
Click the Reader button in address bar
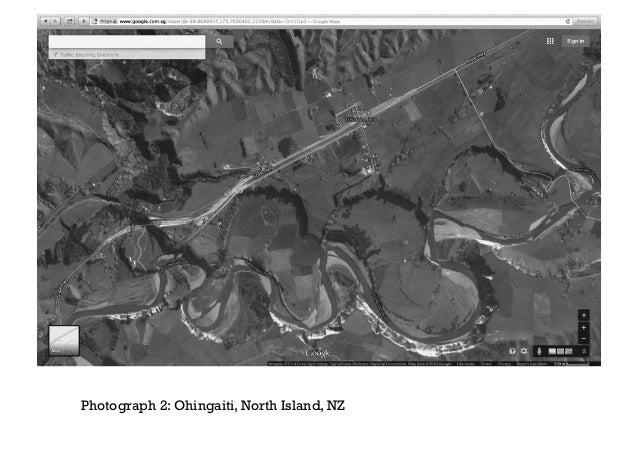point(585,21)
